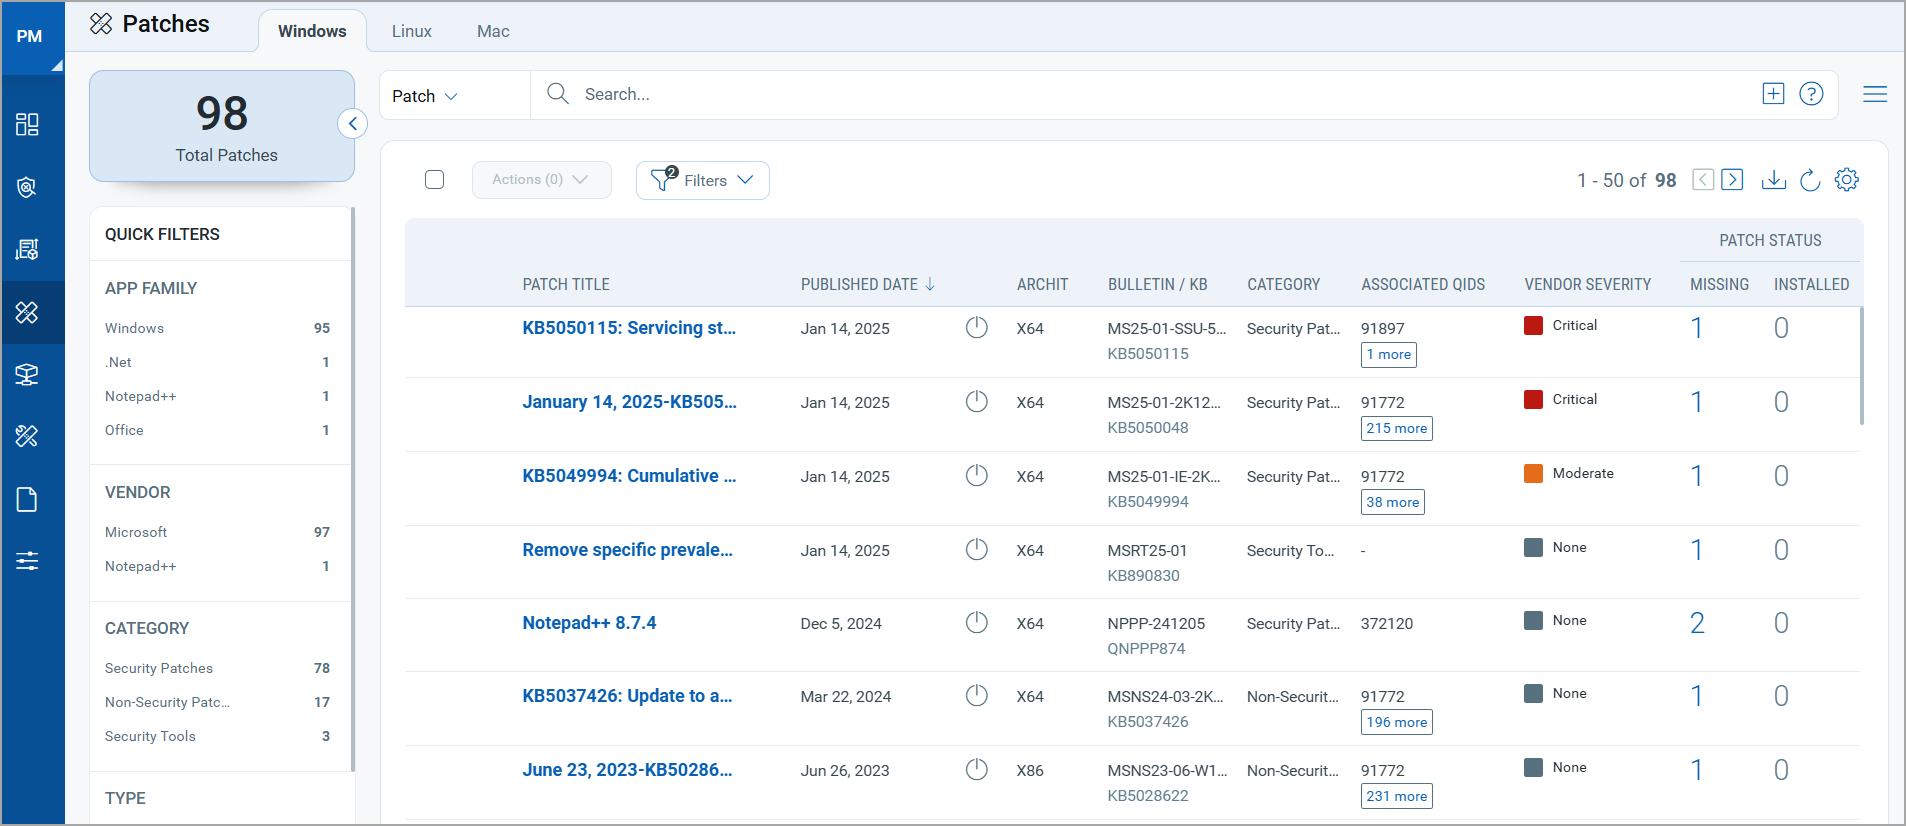This screenshot has width=1906, height=826.
Task: Open table settings gear icon
Action: (1846, 180)
